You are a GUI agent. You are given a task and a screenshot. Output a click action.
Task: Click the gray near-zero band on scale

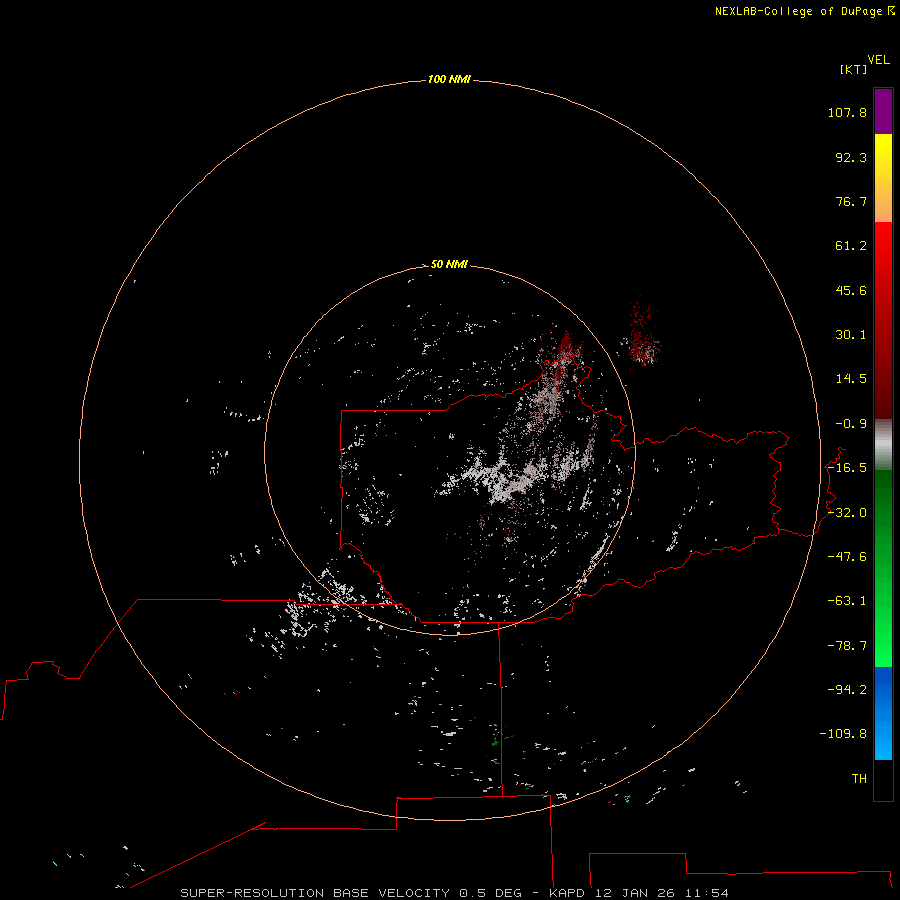tap(883, 445)
